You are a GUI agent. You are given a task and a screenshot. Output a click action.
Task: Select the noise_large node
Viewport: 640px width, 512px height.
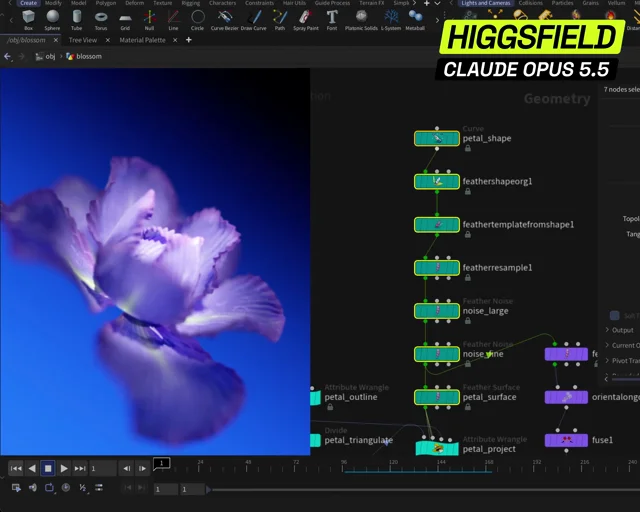(x=437, y=311)
